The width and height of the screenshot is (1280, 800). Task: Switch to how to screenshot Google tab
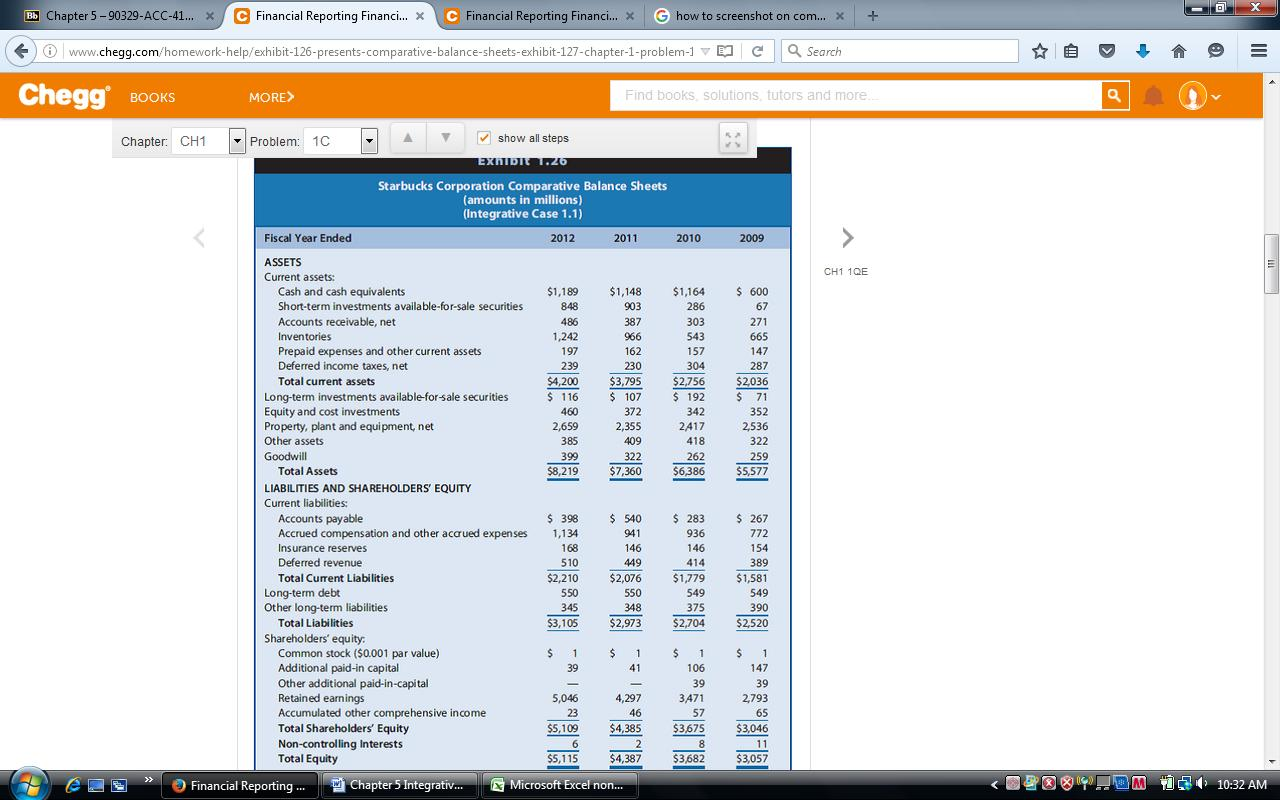(x=749, y=16)
